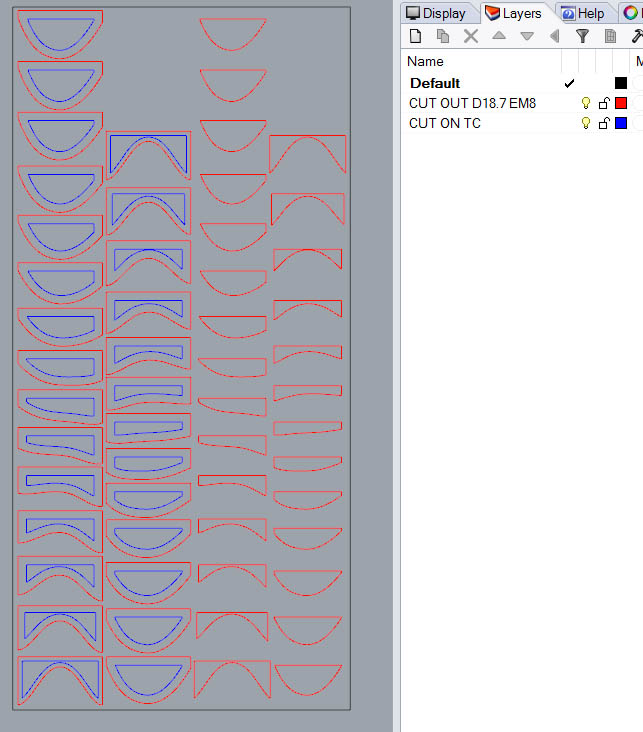Create a new layer with page icon
The width and height of the screenshot is (643, 732).
pyautogui.click(x=415, y=36)
